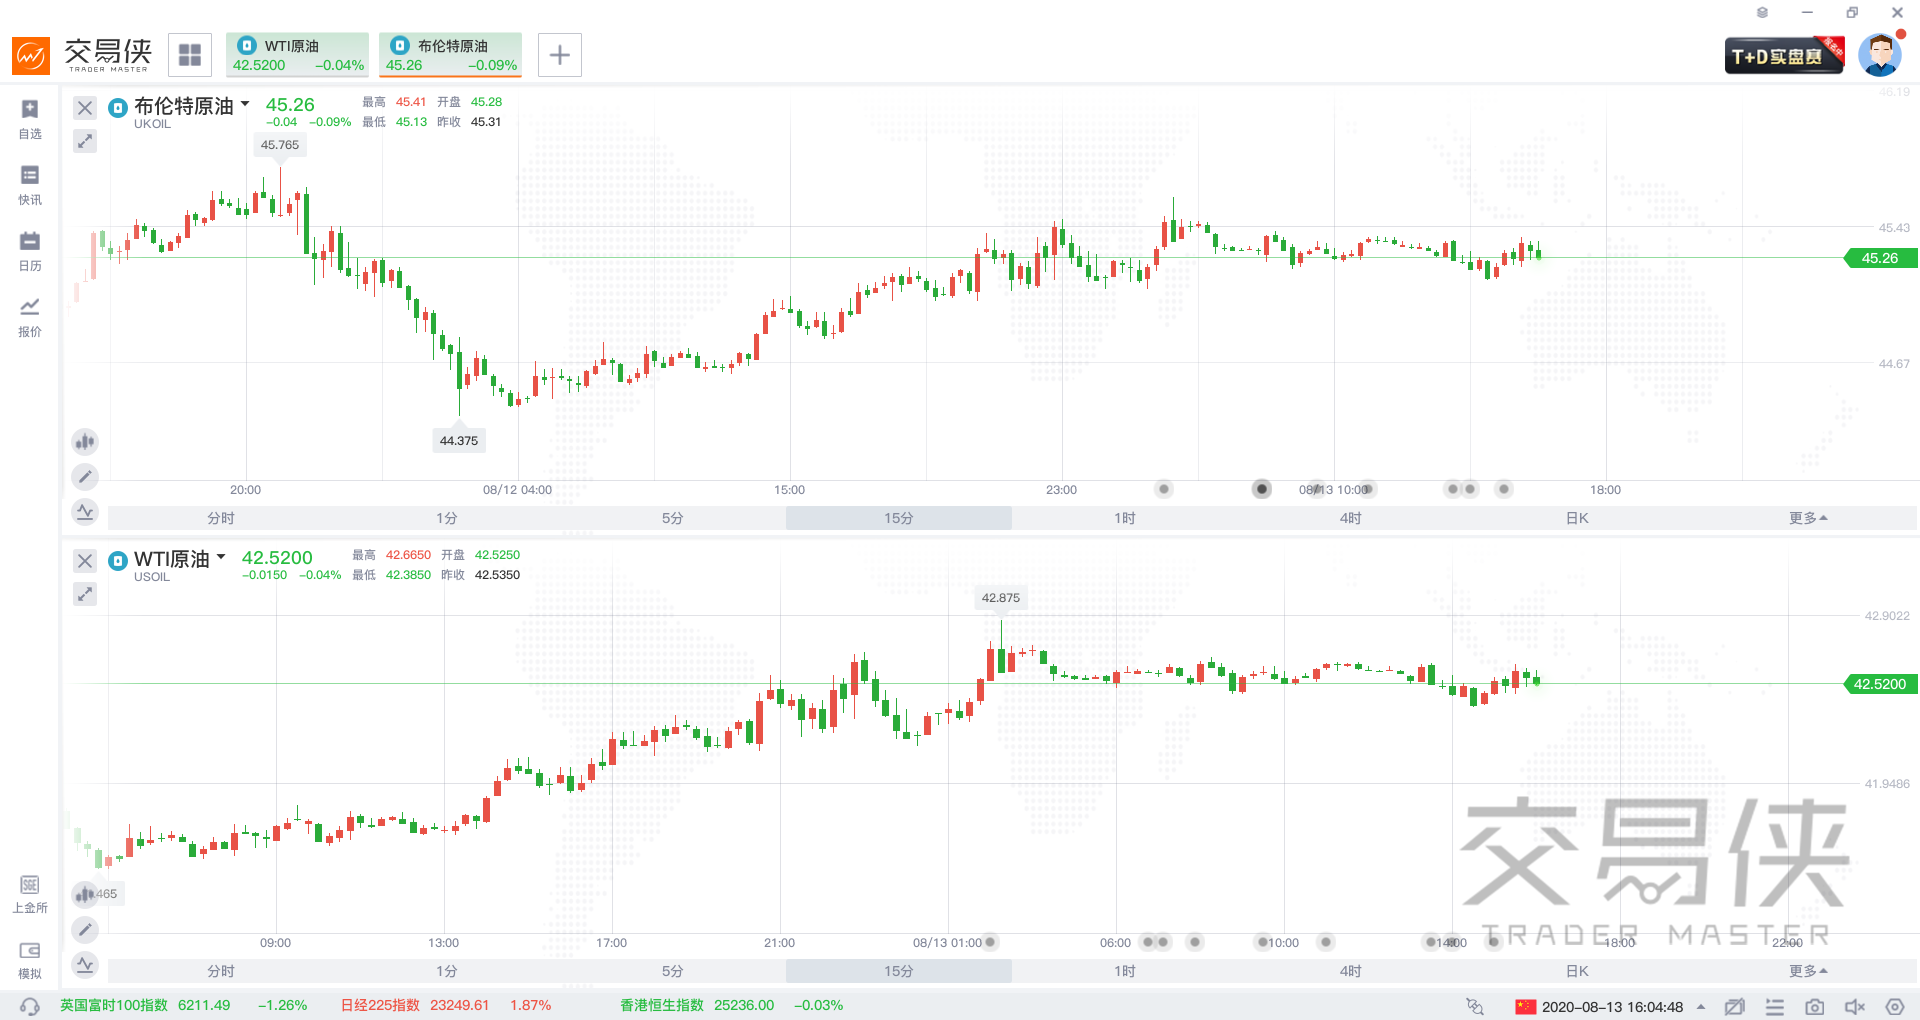Toggle the screen-display icon in the status bar
This screenshot has height=1020, width=1920.
click(1735, 1007)
